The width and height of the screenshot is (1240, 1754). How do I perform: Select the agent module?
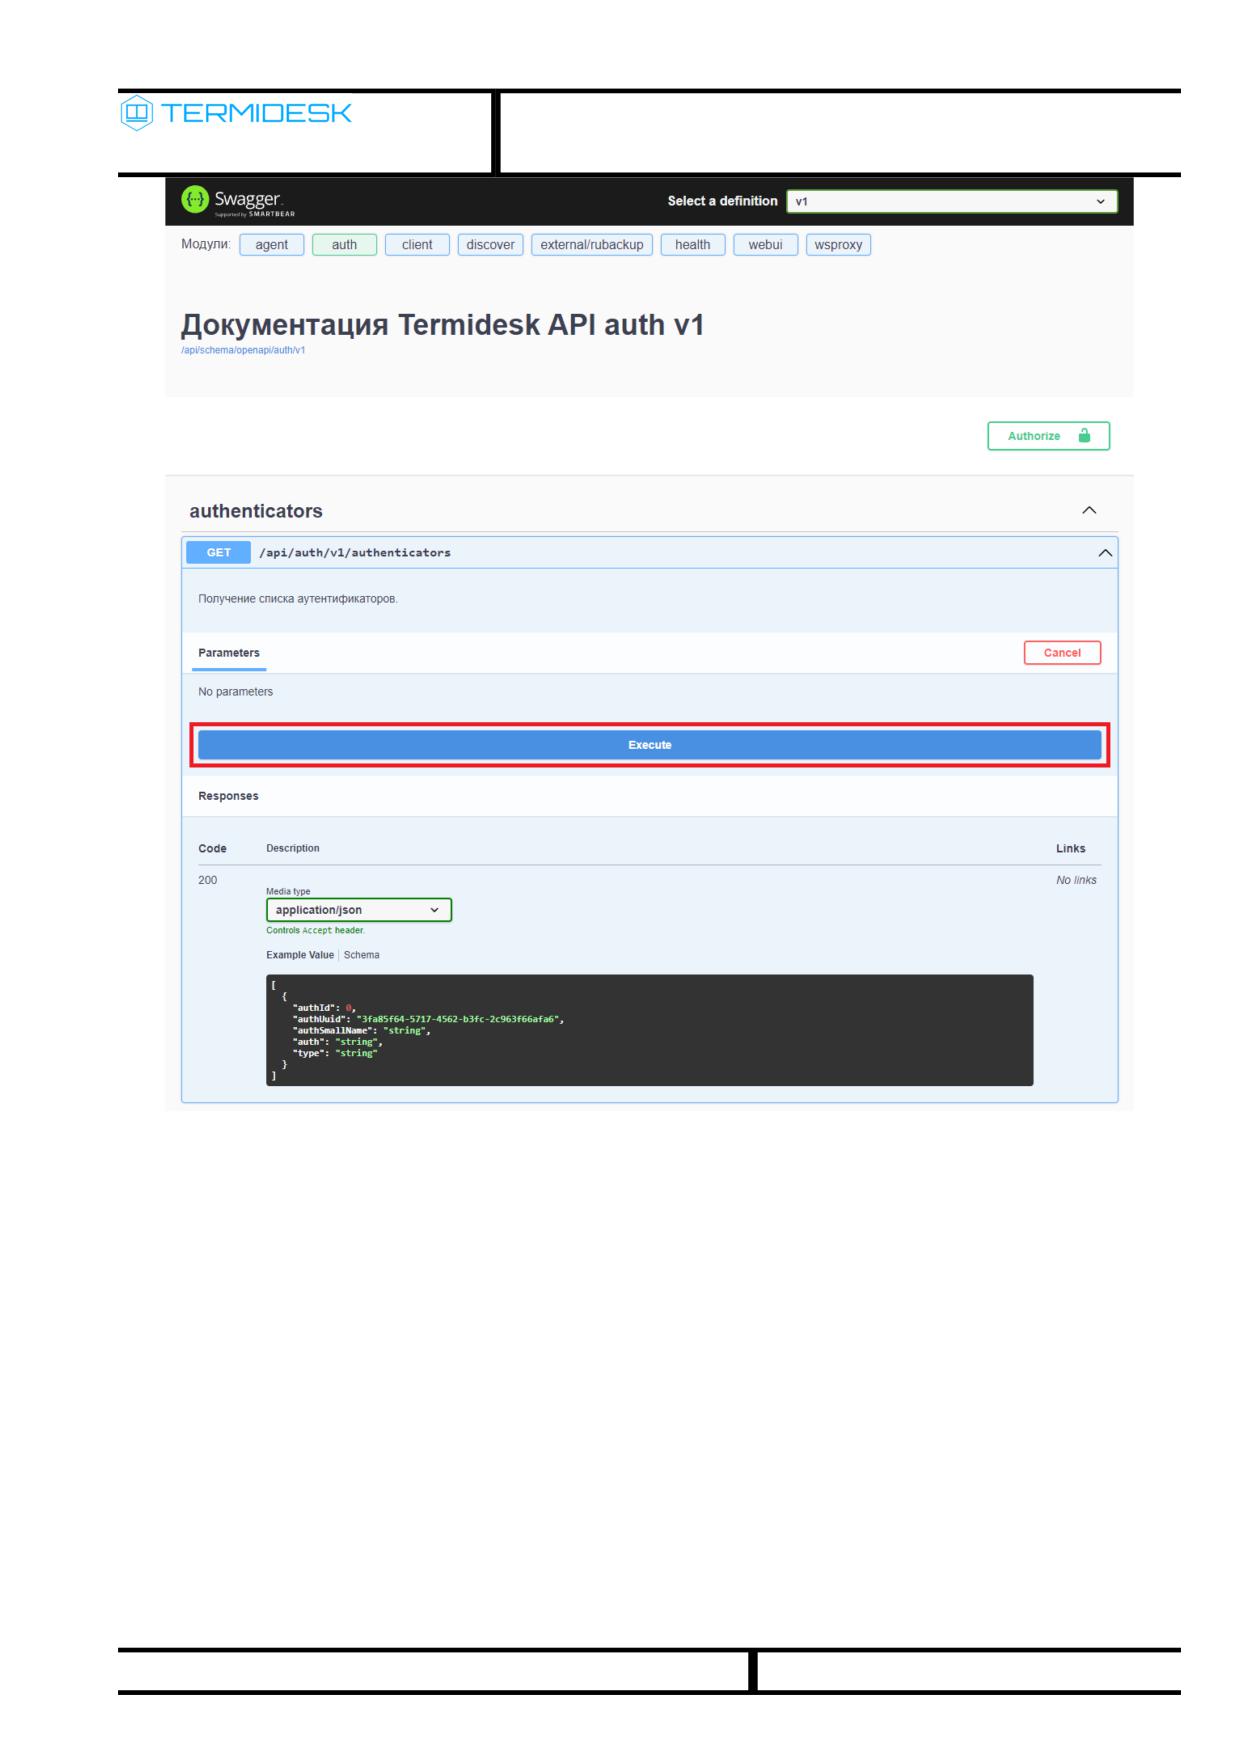pos(272,245)
